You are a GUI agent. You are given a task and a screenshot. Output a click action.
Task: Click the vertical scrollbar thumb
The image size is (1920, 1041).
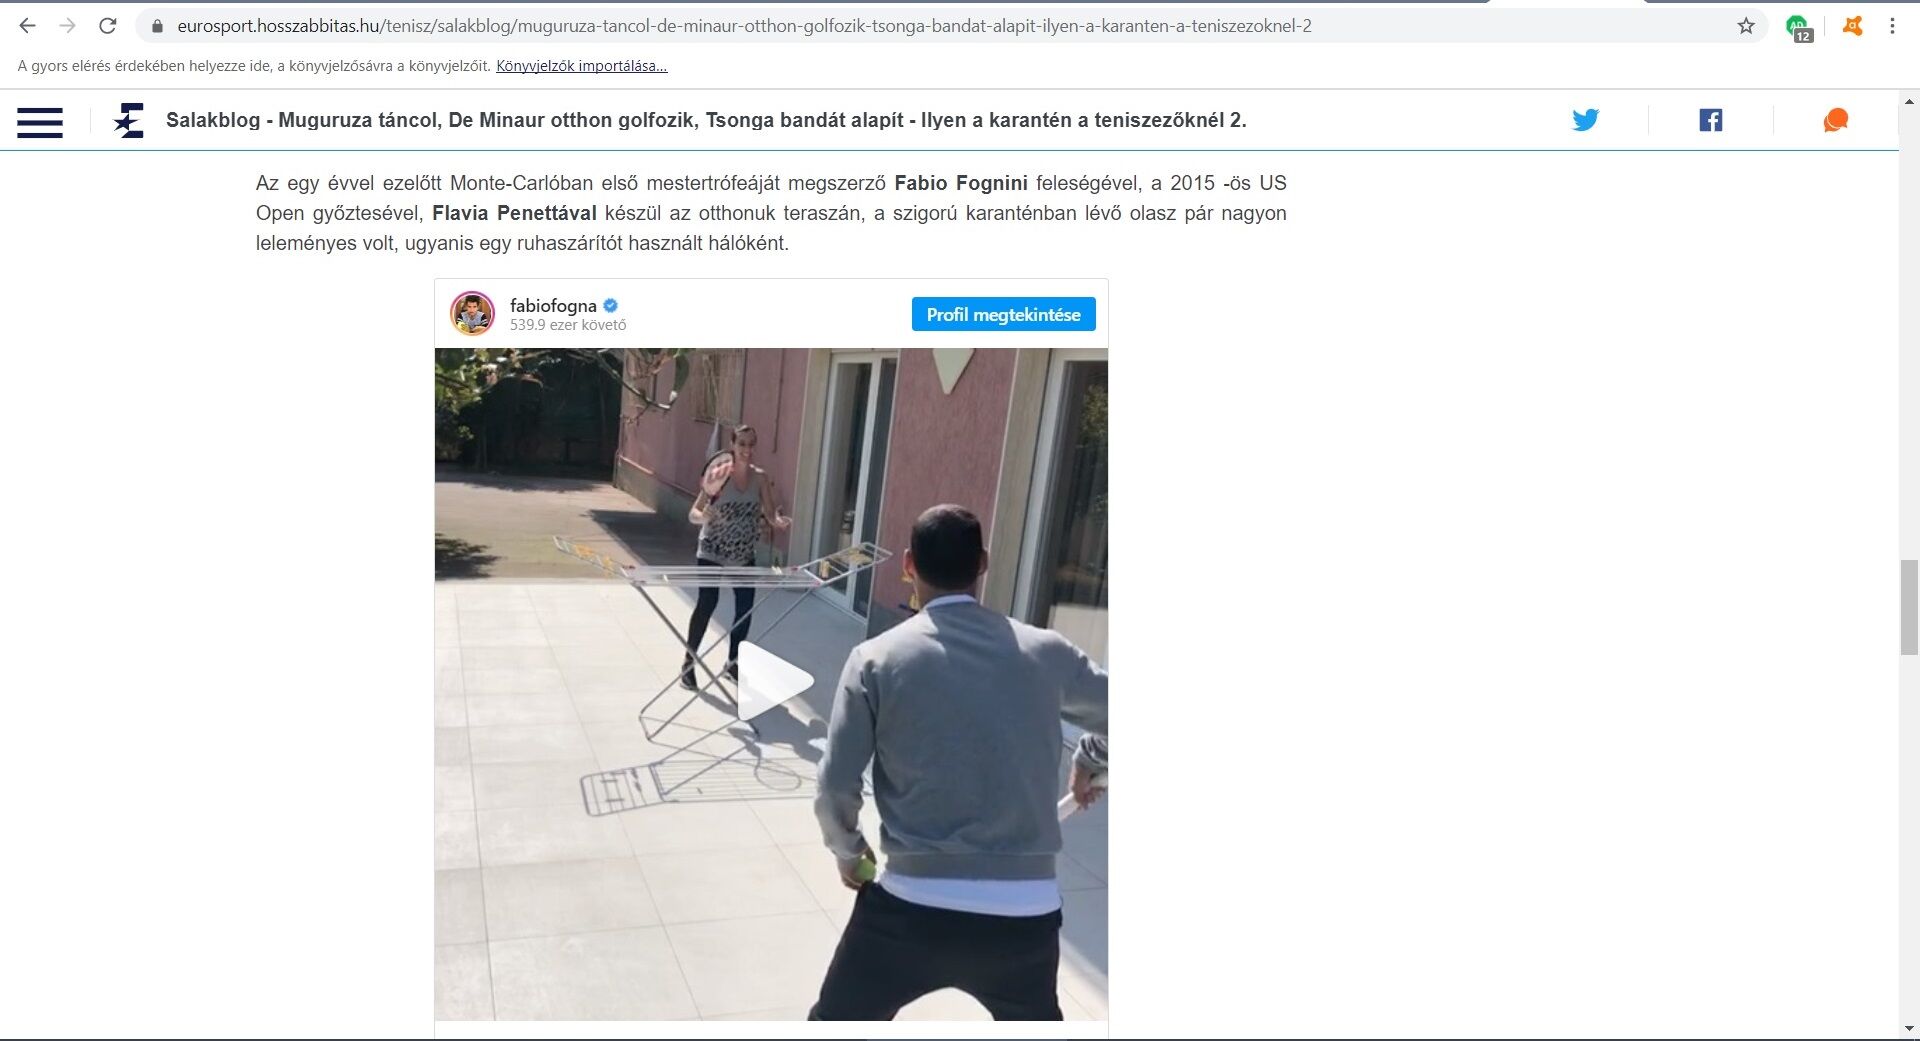[x=1909, y=608]
